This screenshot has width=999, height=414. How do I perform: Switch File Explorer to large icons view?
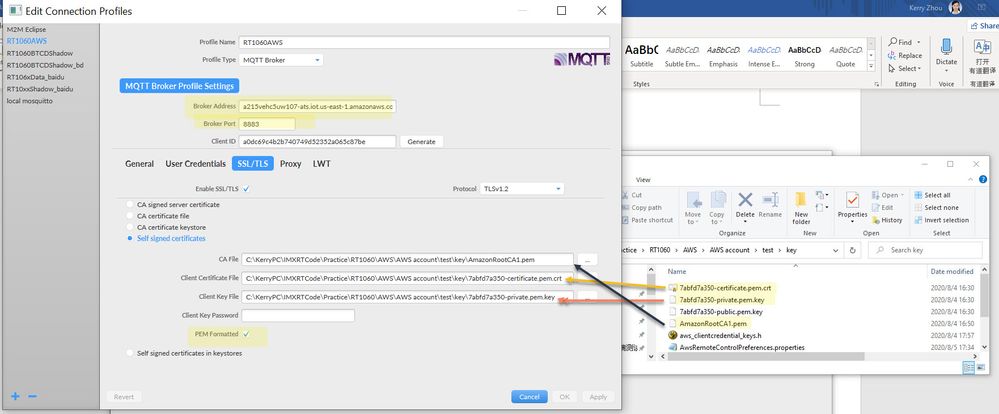(980, 368)
